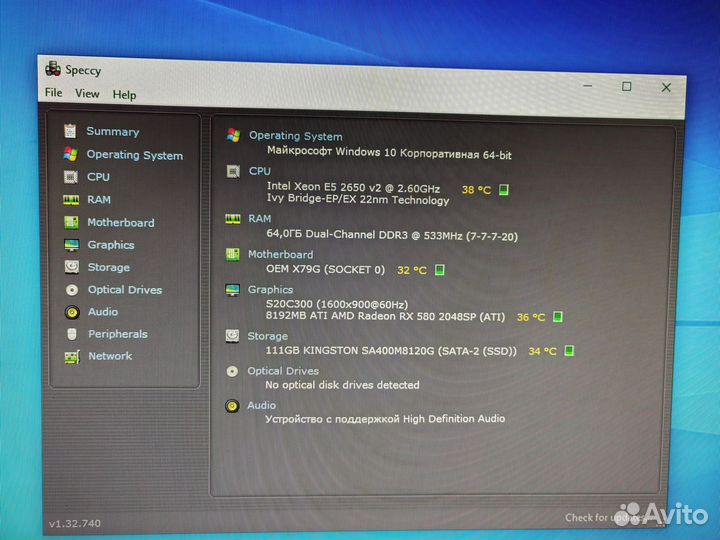Open the CPU section in sidebar
Viewport: 720px width, 540px height.
click(x=98, y=177)
